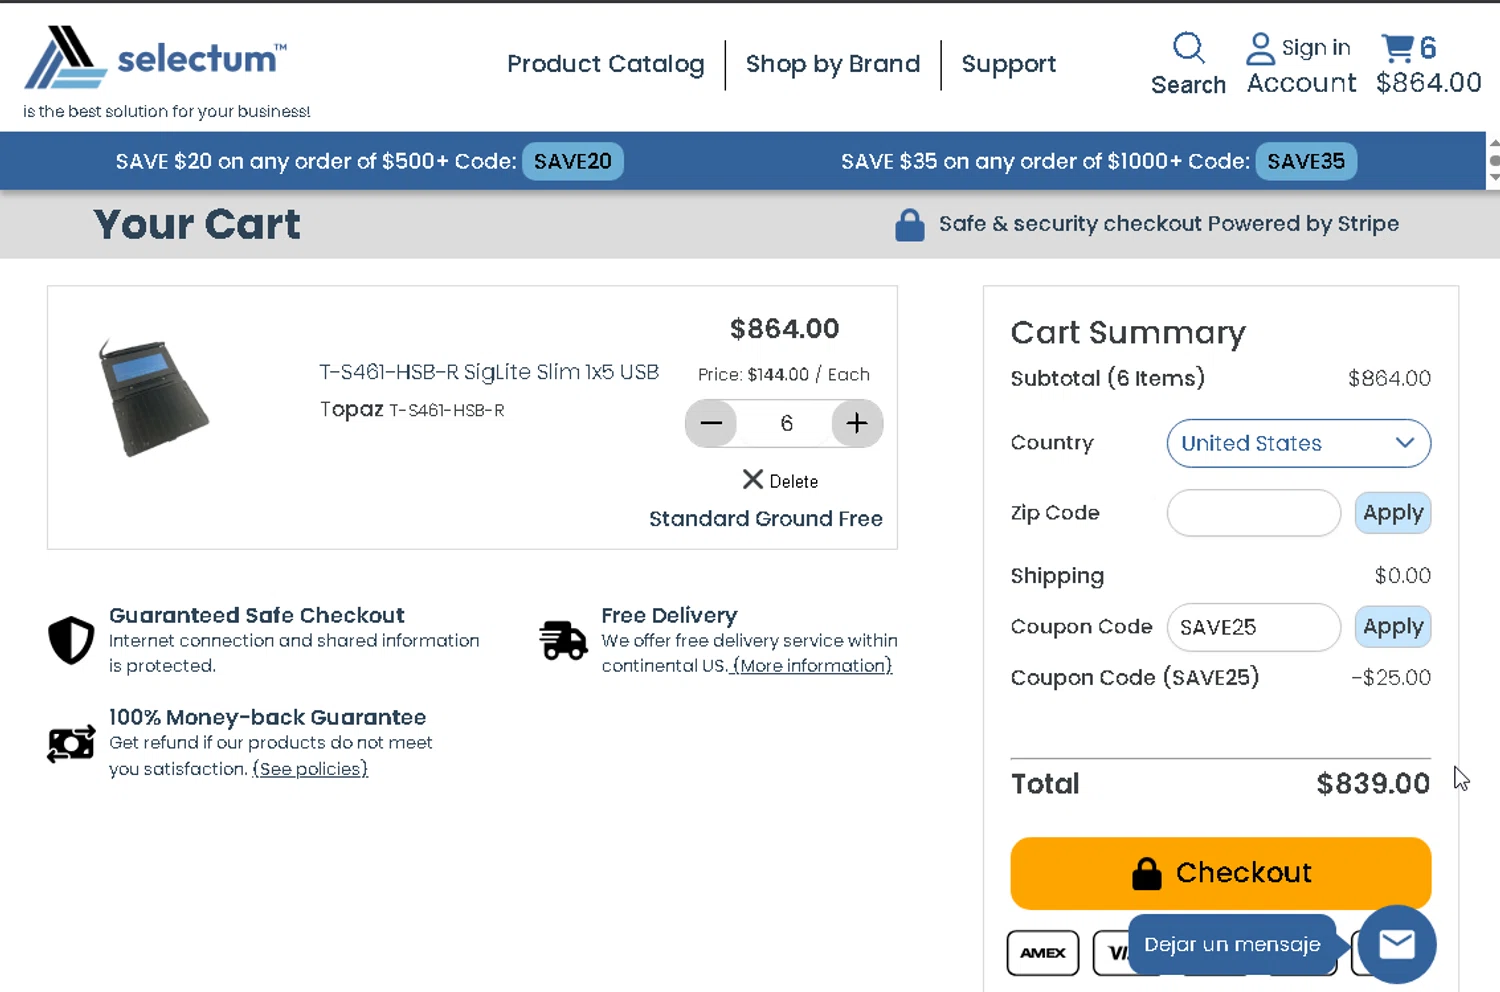Open the Search magnifier icon

[x=1188, y=47]
